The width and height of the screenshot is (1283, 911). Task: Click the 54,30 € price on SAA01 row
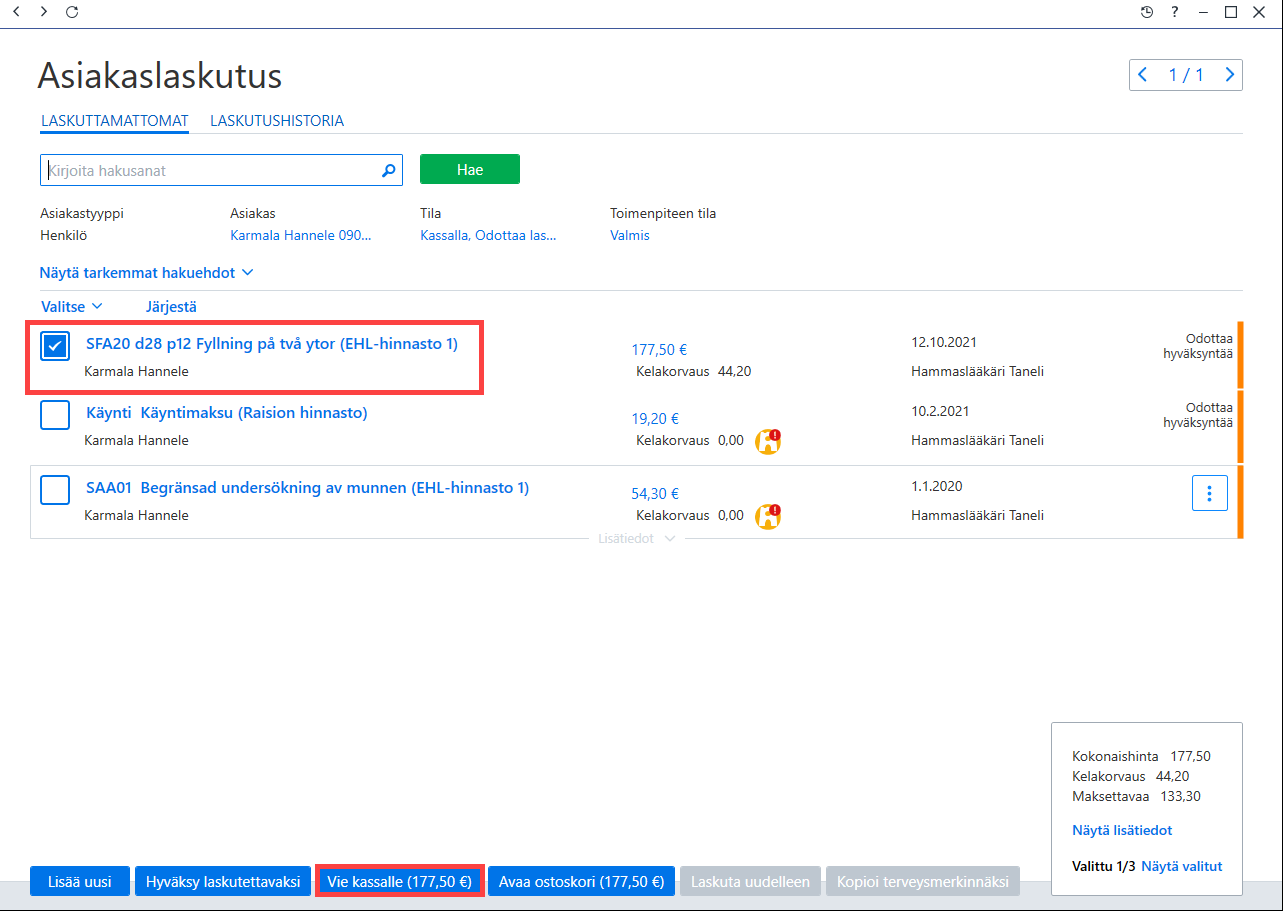(655, 493)
